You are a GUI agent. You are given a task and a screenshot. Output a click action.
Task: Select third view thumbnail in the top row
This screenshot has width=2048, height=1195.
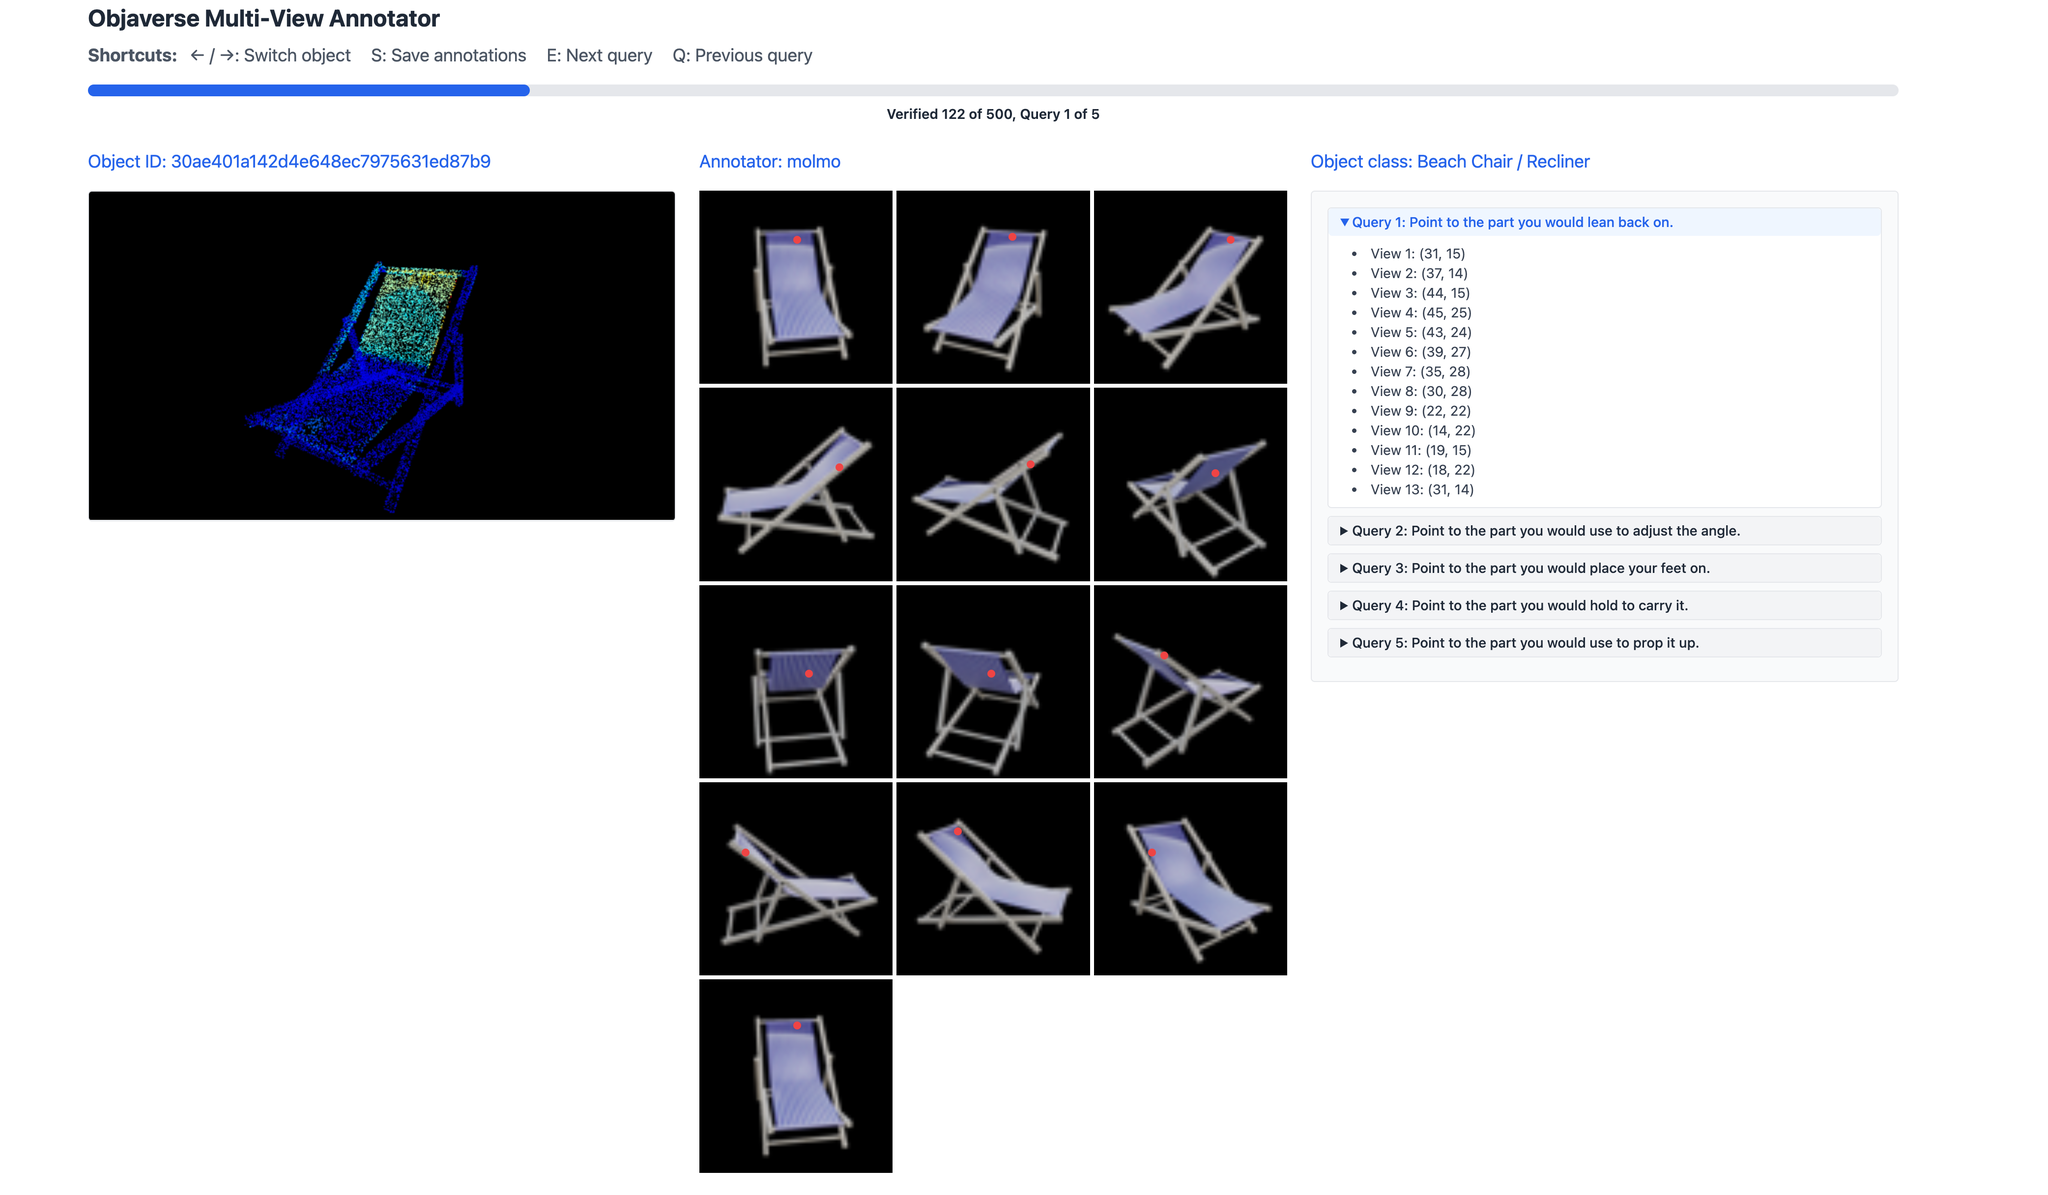(1190, 287)
